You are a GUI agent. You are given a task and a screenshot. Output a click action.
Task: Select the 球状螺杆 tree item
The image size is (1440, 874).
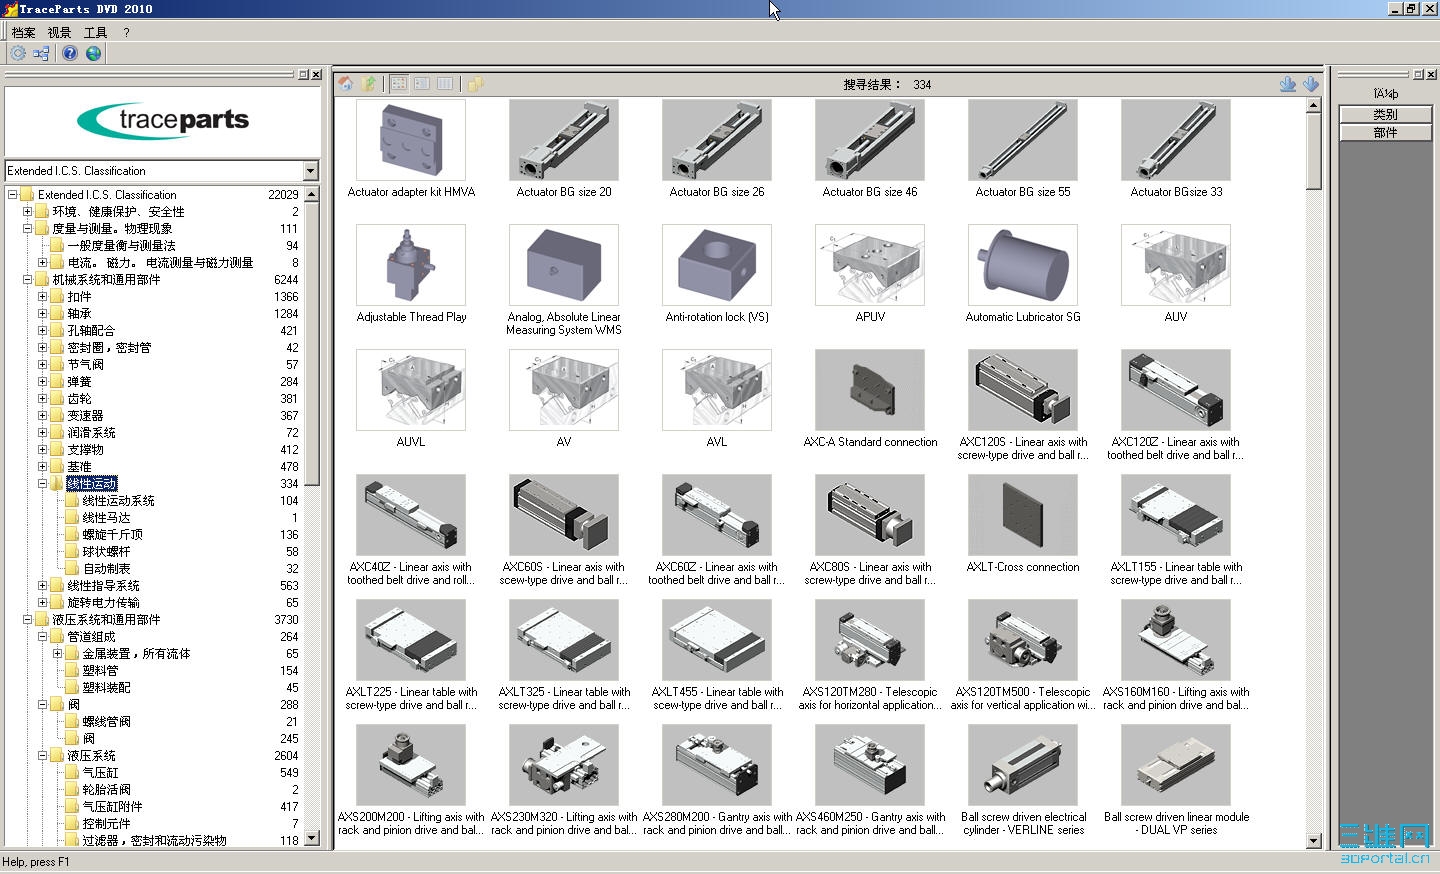point(106,552)
